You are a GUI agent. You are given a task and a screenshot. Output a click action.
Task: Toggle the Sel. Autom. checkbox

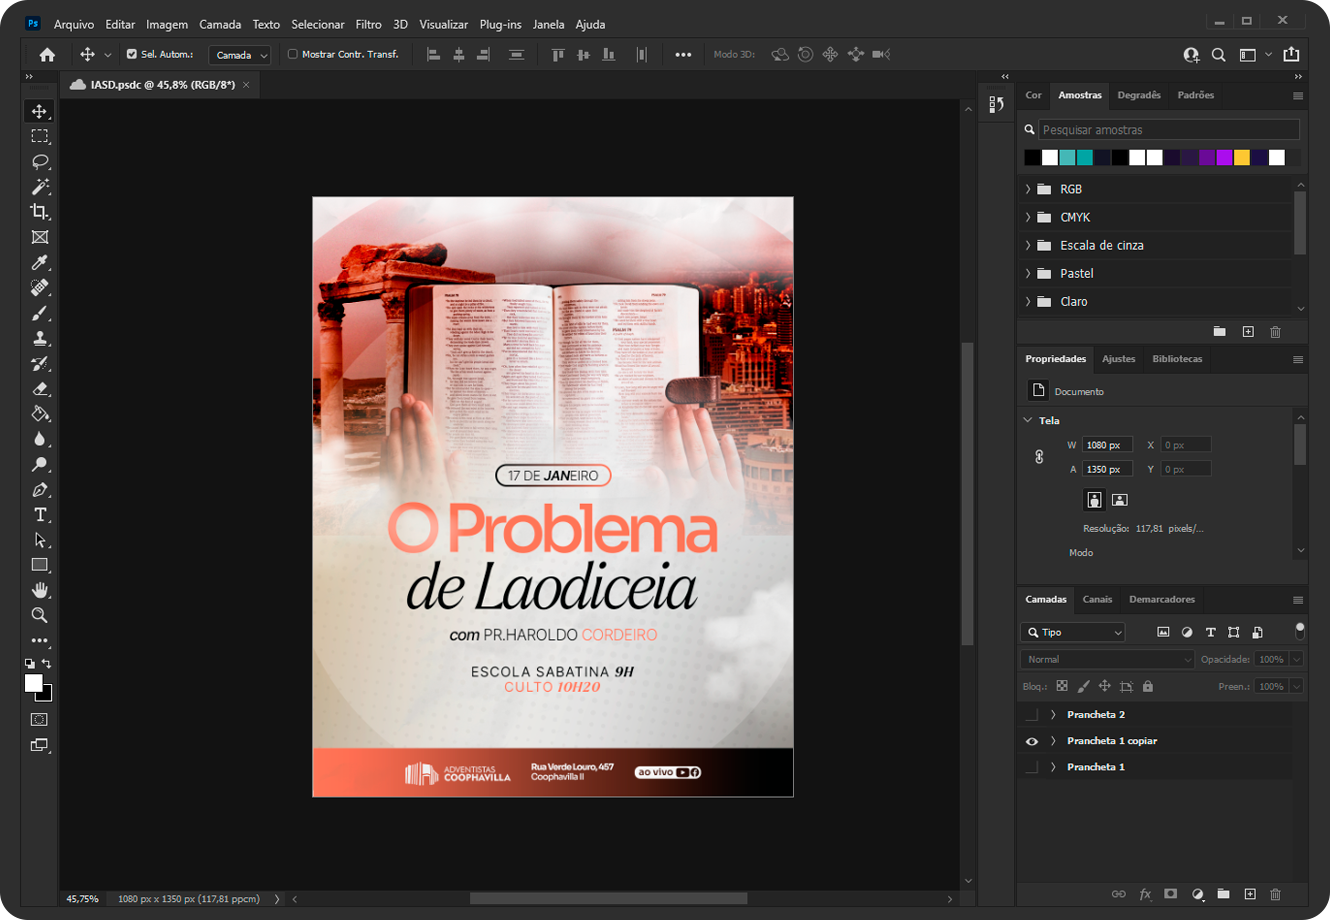click(x=131, y=54)
